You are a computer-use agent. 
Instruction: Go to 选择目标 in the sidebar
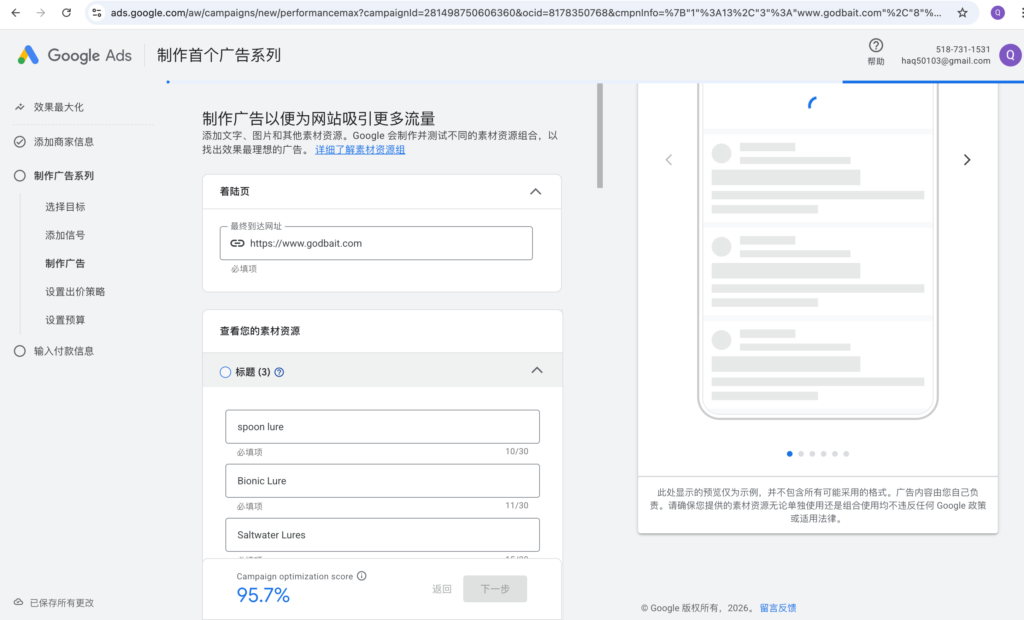(65, 207)
